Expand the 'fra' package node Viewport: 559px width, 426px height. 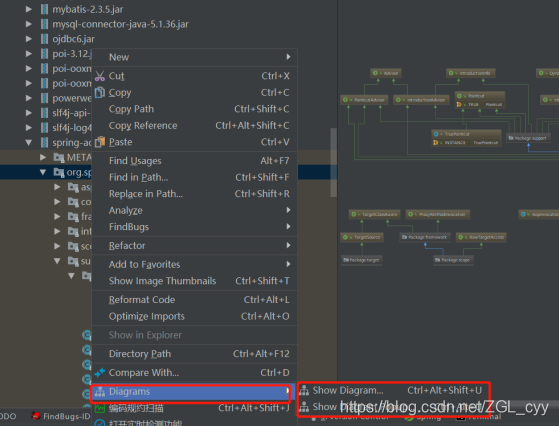(57, 216)
